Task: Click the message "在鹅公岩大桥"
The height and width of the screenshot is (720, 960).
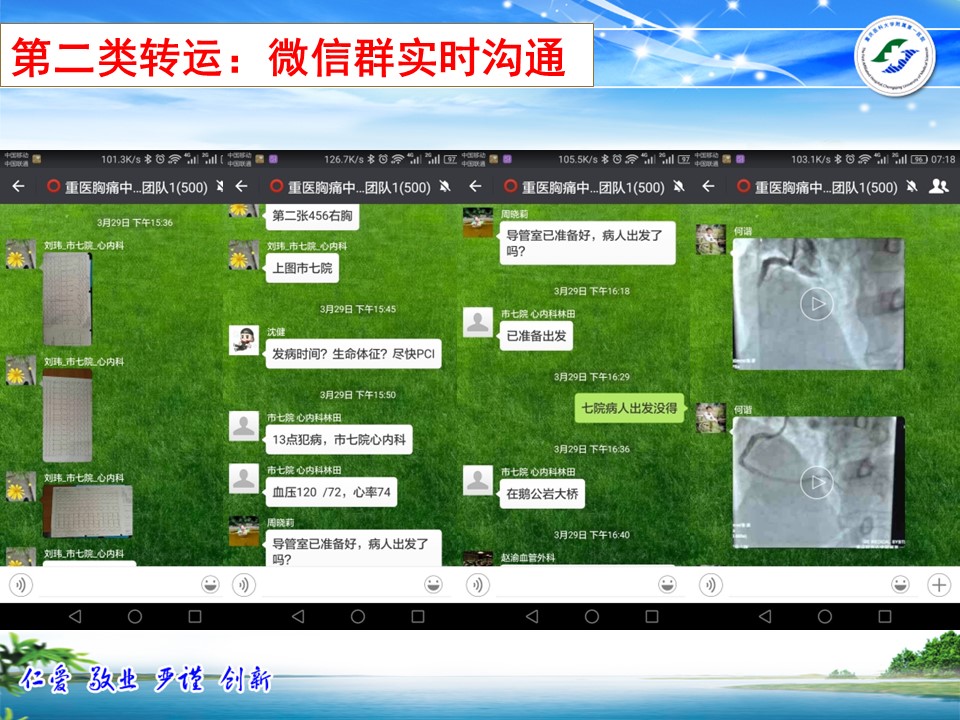Action: click(543, 494)
